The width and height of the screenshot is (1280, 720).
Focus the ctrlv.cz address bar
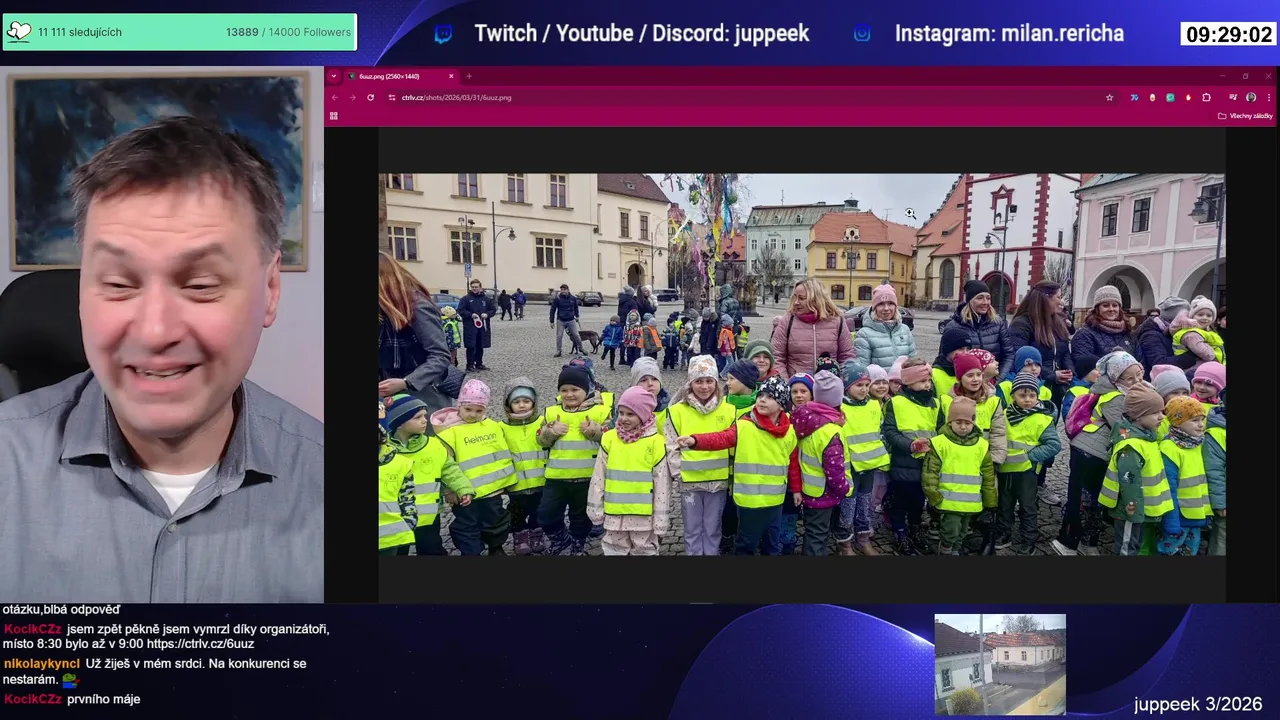click(x=750, y=97)
